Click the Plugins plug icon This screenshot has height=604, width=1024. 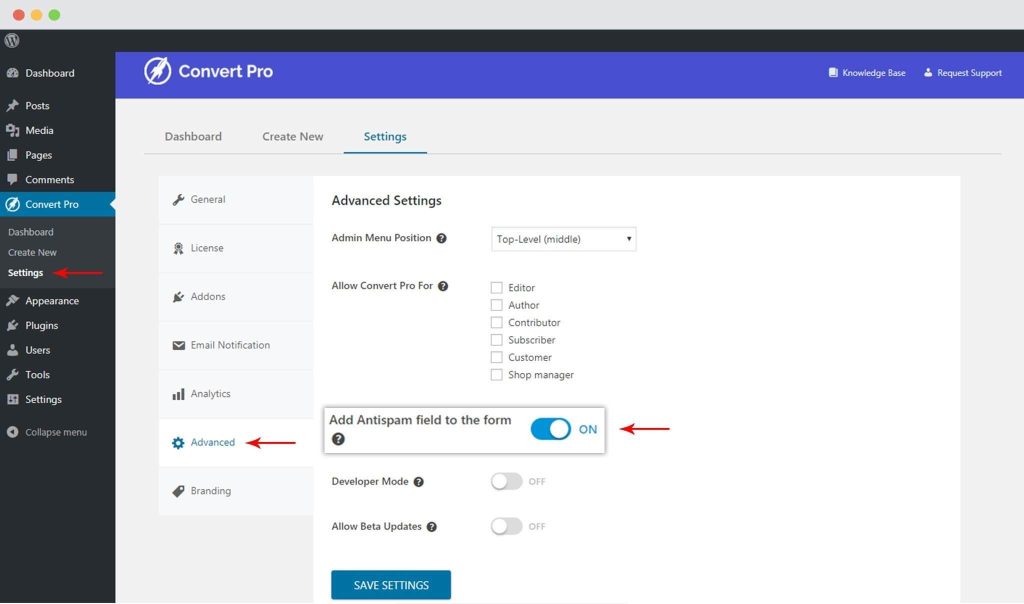[x=12, y=325]
